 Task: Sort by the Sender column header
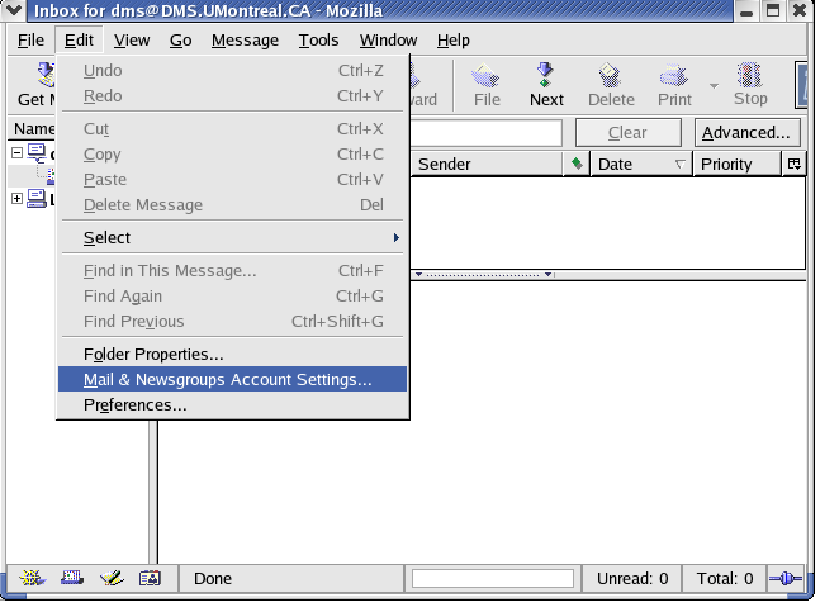486,164
